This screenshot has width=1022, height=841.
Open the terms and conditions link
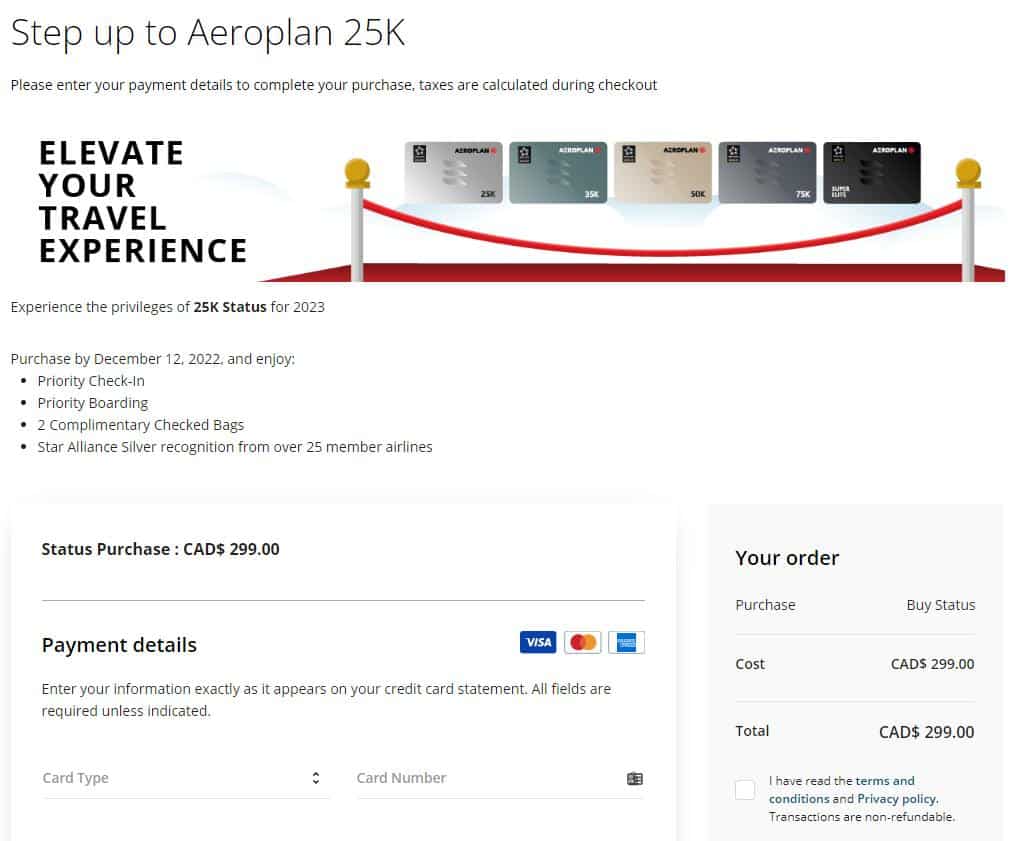tap(884, 781)
